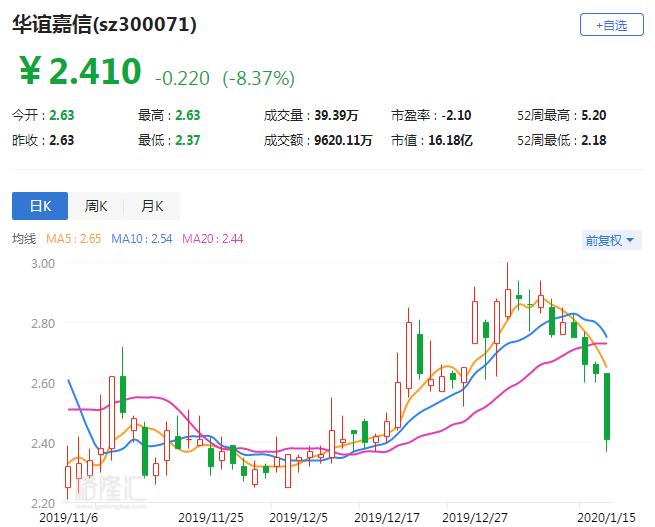Image resolution: width=655 pixels, height=527 pixels.
Task: Select the MA5 : 2.65 moving average label
Action: point(74,239)
